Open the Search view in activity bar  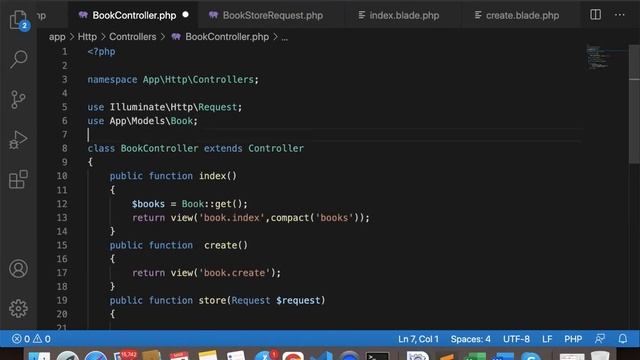(x=18, y=60)
